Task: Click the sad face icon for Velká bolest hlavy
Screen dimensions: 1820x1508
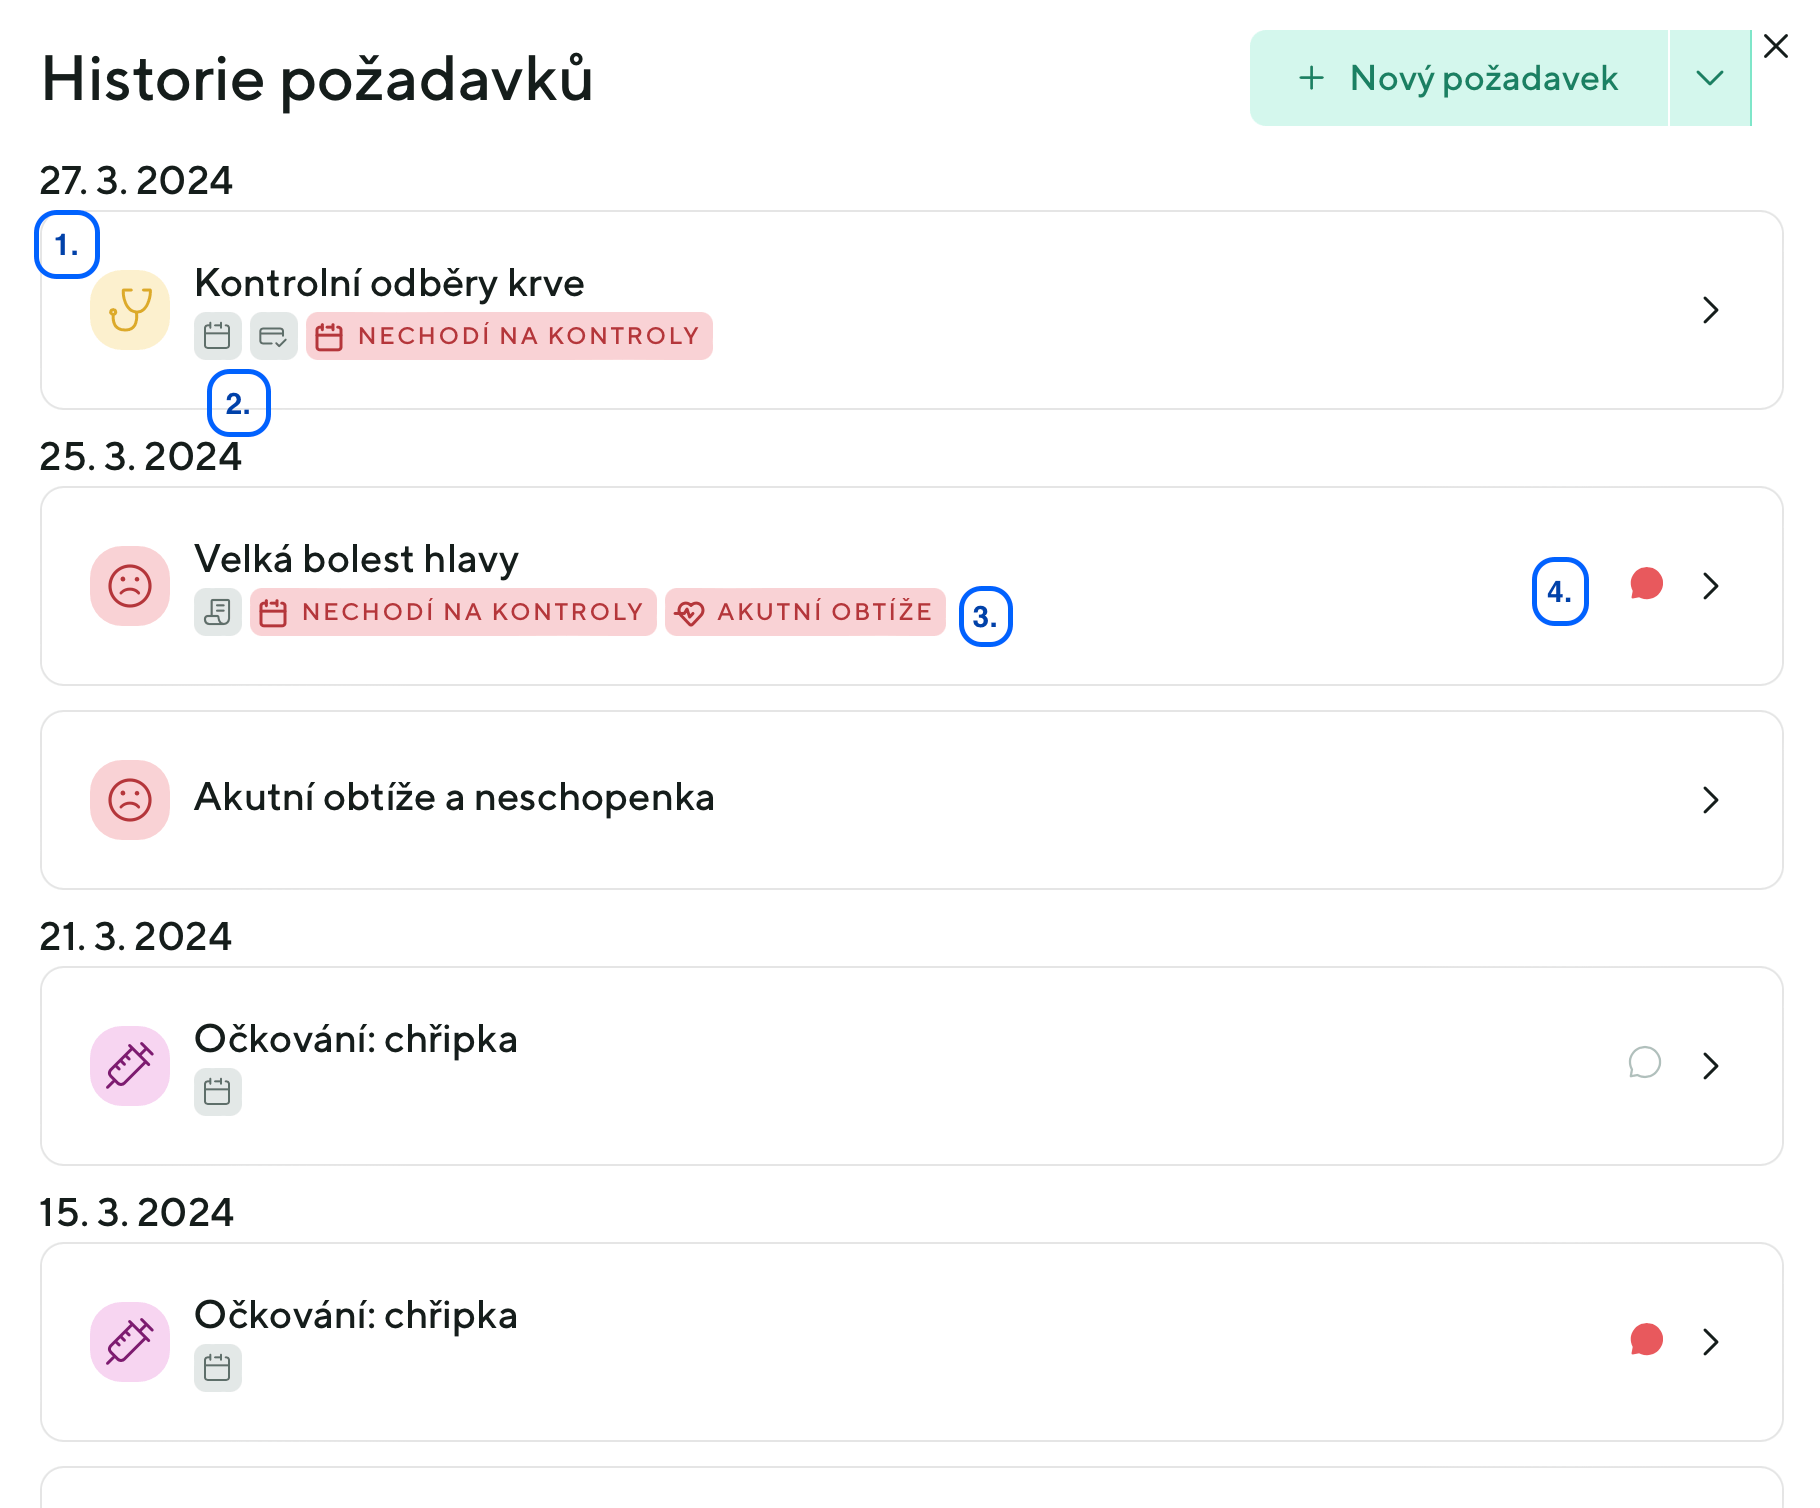Action: [x=130, y=586]
